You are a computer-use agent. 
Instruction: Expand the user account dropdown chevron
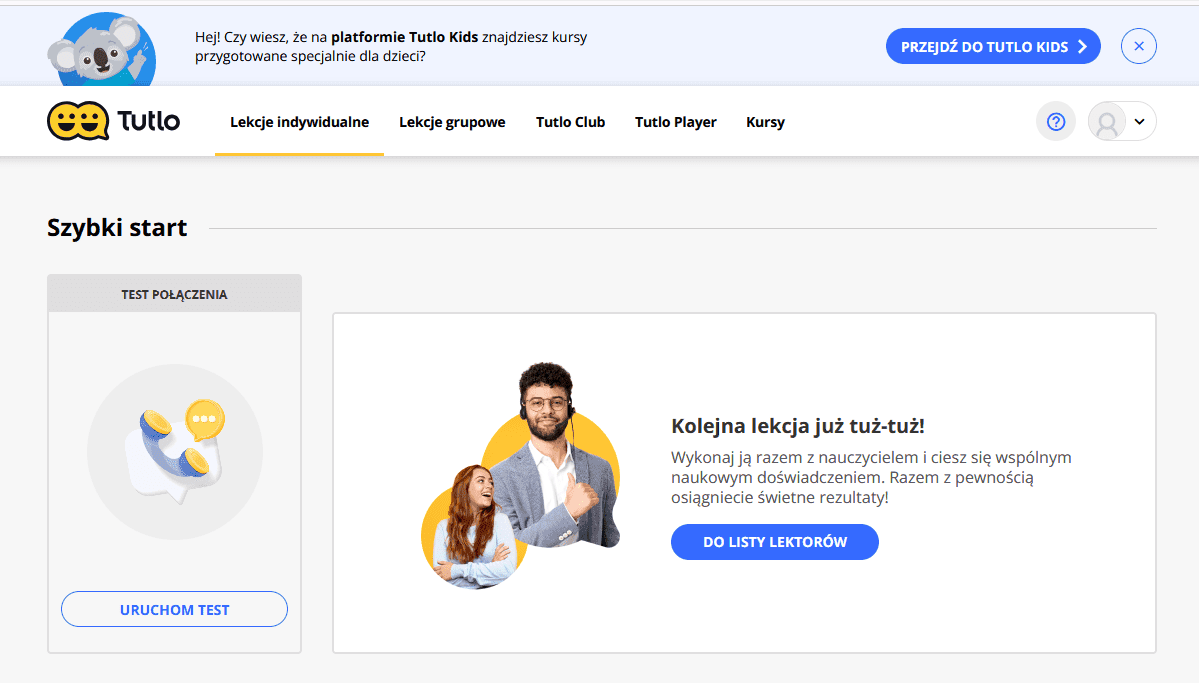[1139, 122]
